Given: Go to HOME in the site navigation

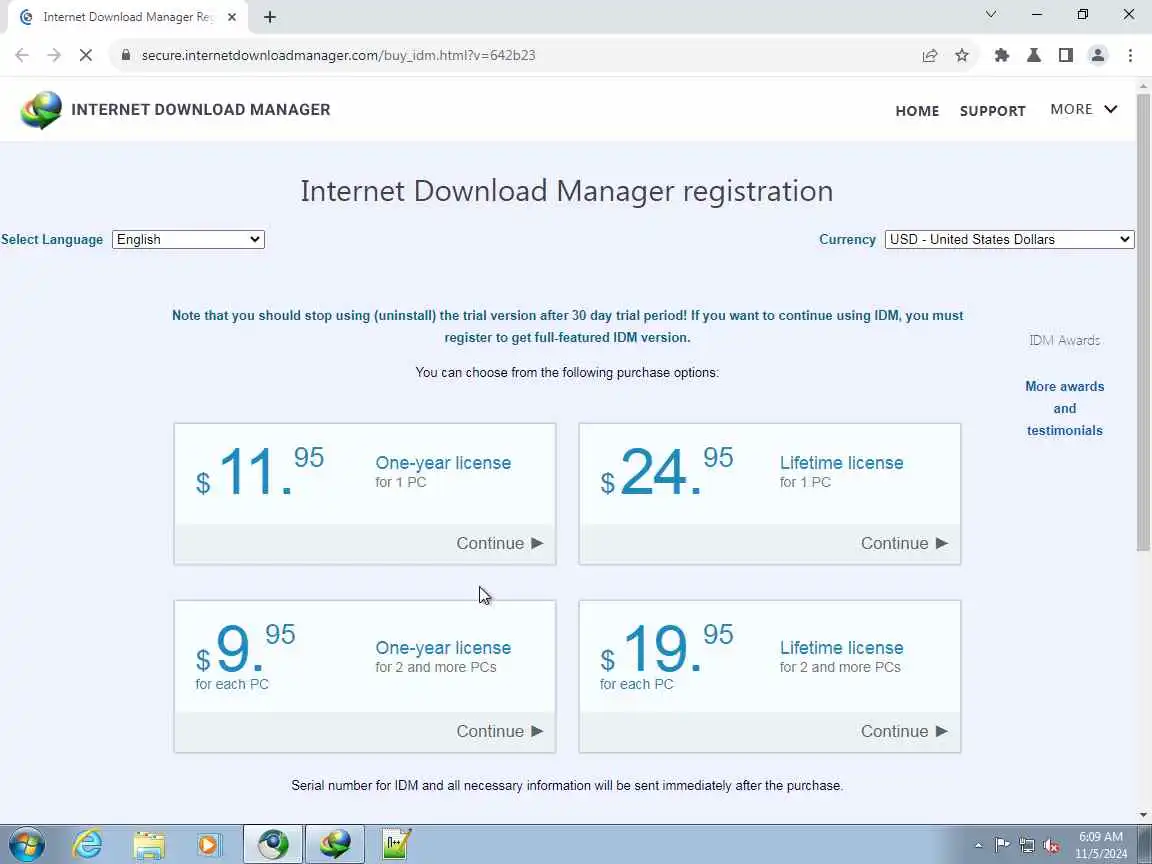Looking at the screenshot, I should (x=917, y=111).
